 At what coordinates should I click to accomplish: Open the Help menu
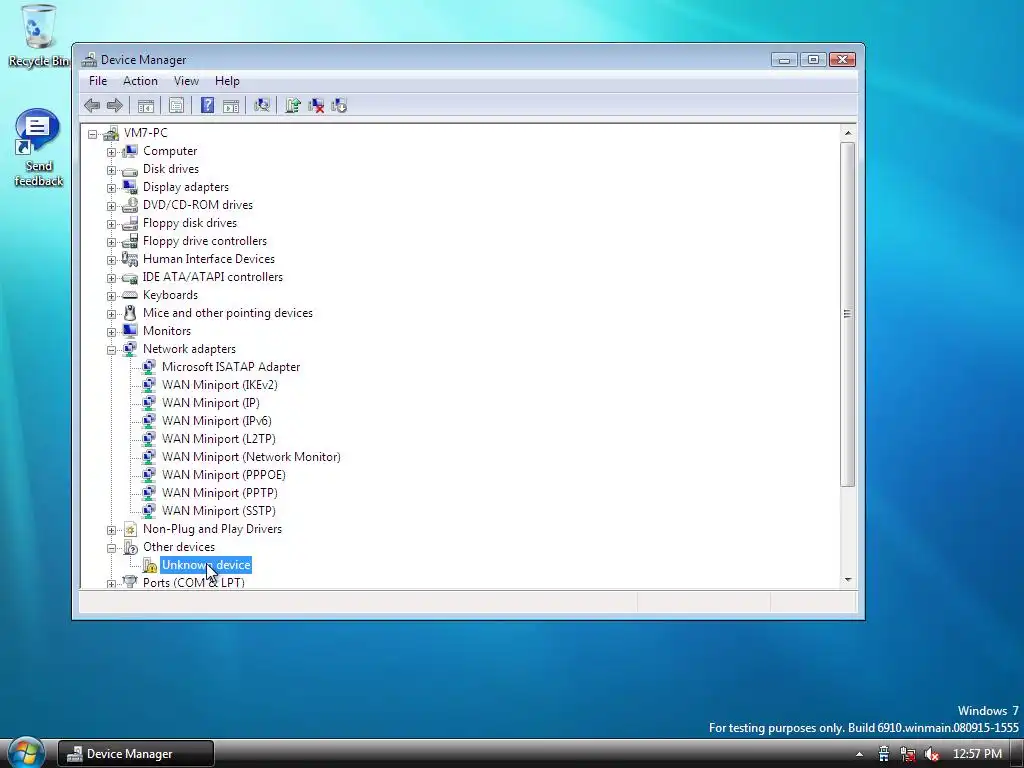point(227,81)
